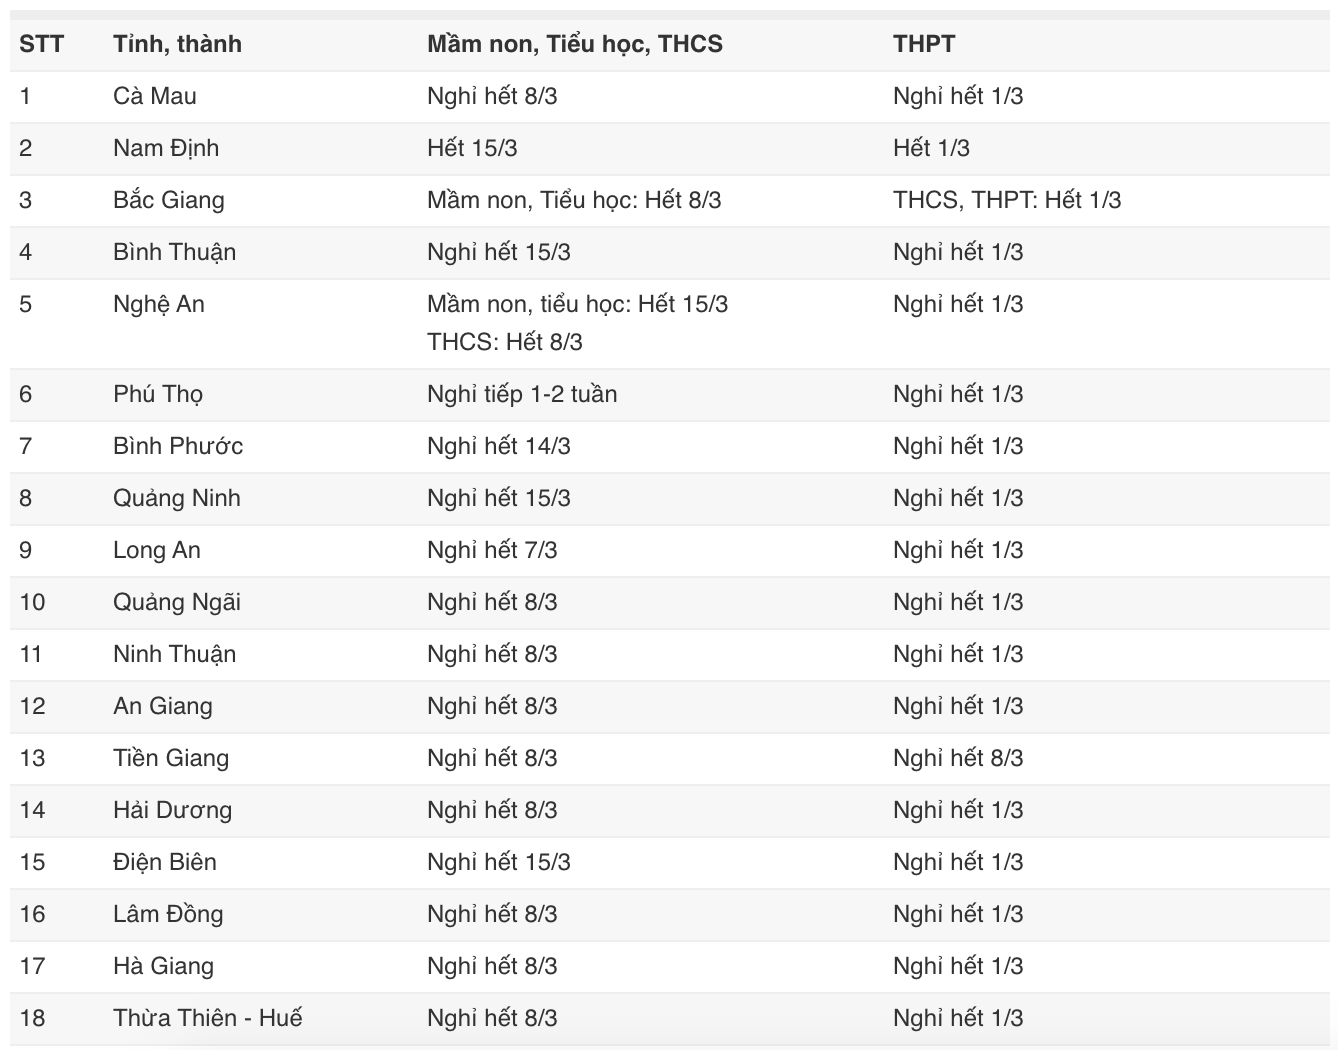
Task: Click the 'THCS: Hết 8/3' line for Nghệ An
Action: [504, 342]
